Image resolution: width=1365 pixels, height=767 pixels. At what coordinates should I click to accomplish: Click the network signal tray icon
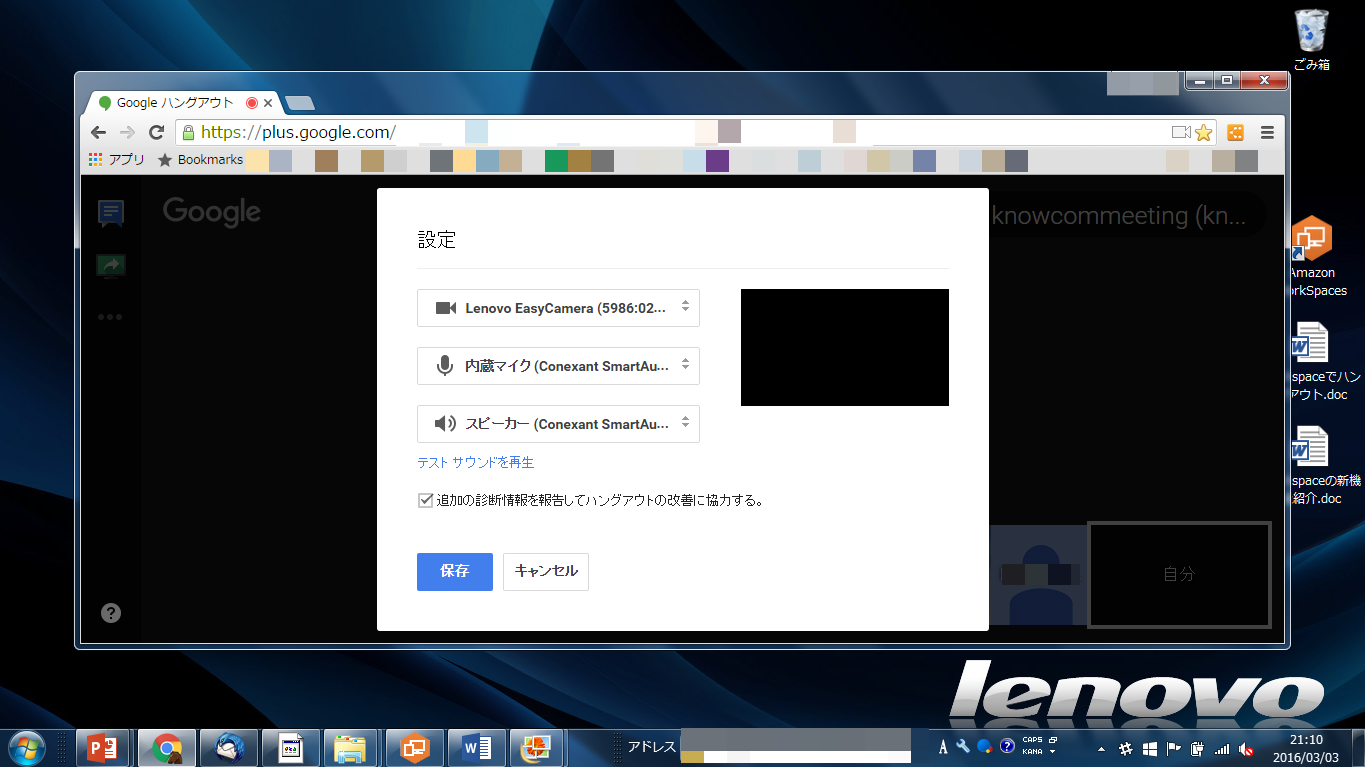click(1222, 748)
